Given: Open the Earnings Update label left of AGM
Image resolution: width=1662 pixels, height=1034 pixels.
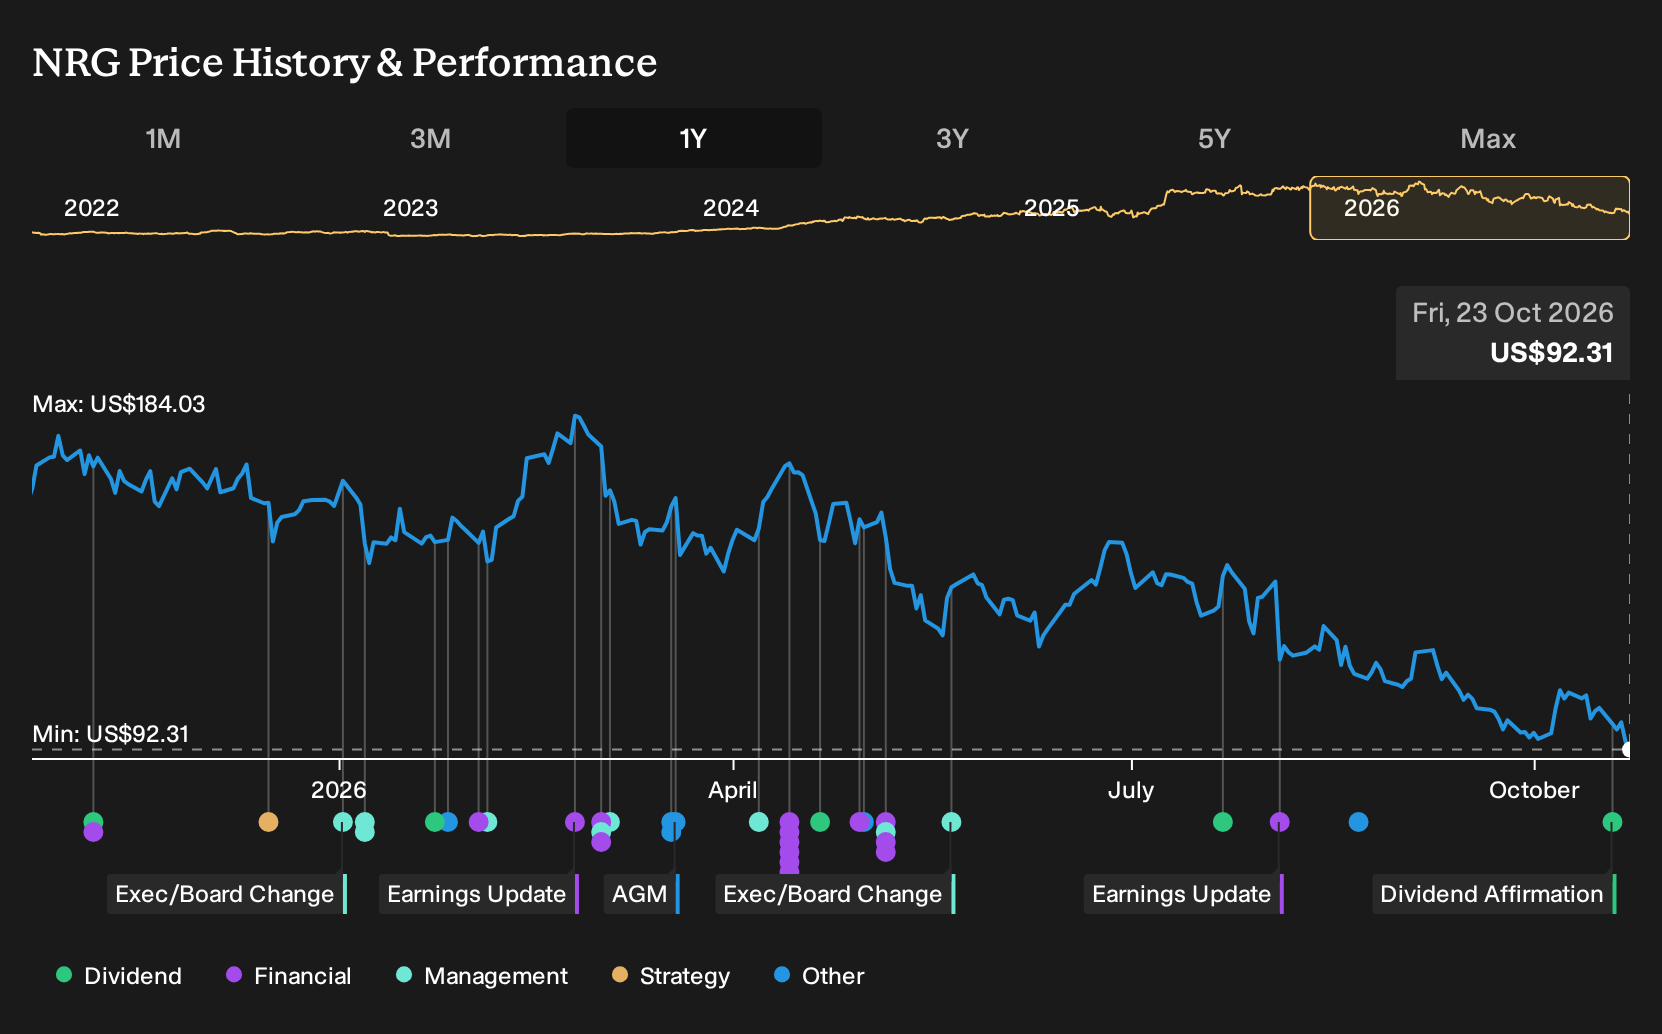Looking at the screenshot, I should pos(479,894).
